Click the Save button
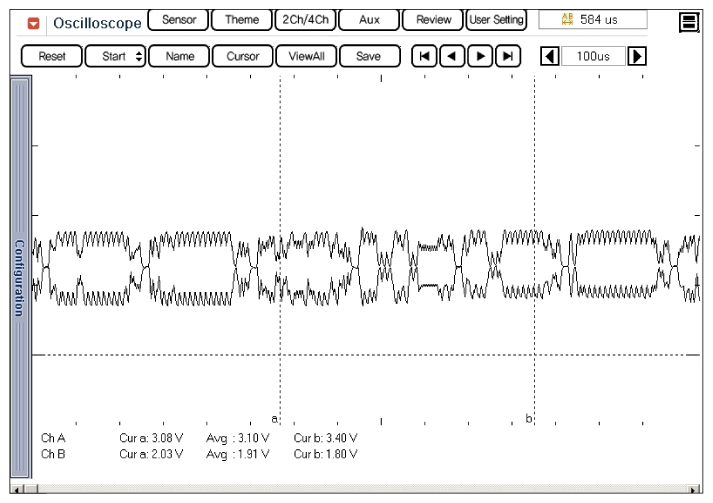This screenshot has height=503, width=713. pos(369,57)
